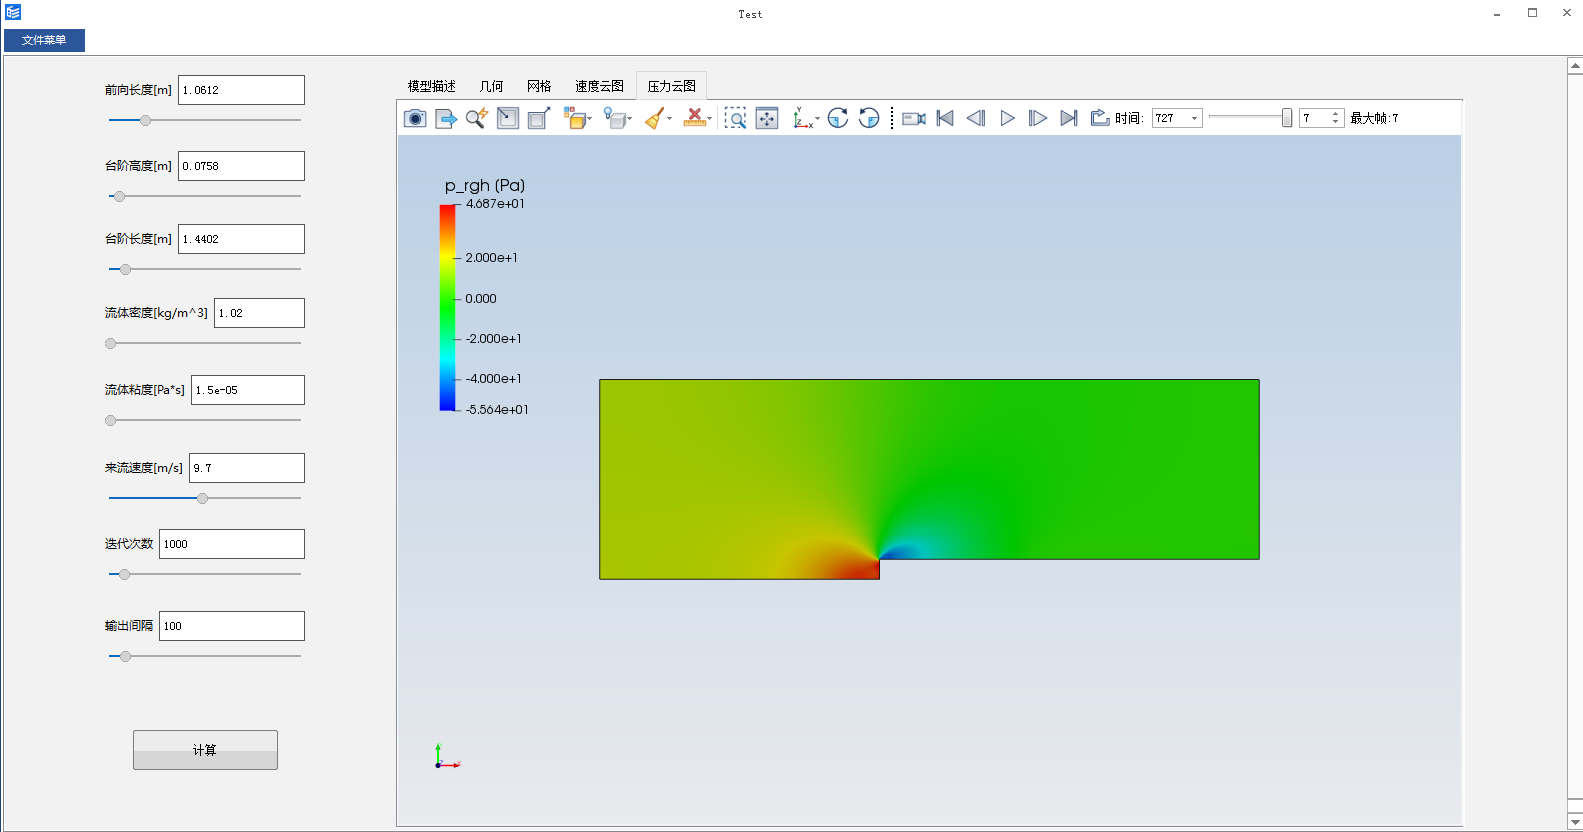1583x832 pixels.
Task: Click the XYZ axes orientation icon
Action: pyautogui.click(x=802, y=118)
